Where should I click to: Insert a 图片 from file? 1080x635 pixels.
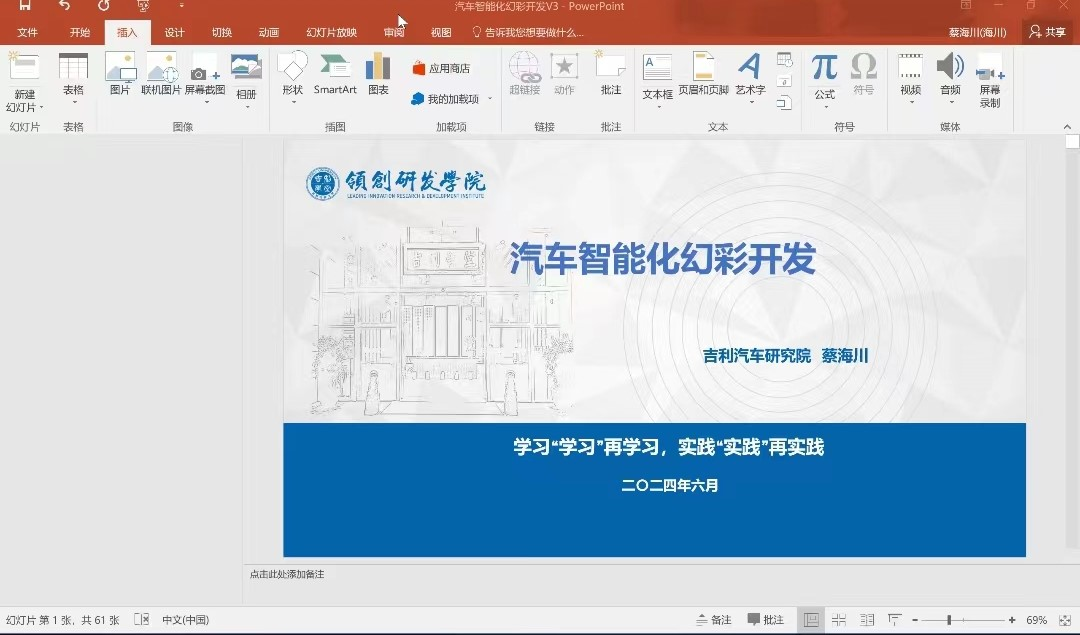click(120, 74)
